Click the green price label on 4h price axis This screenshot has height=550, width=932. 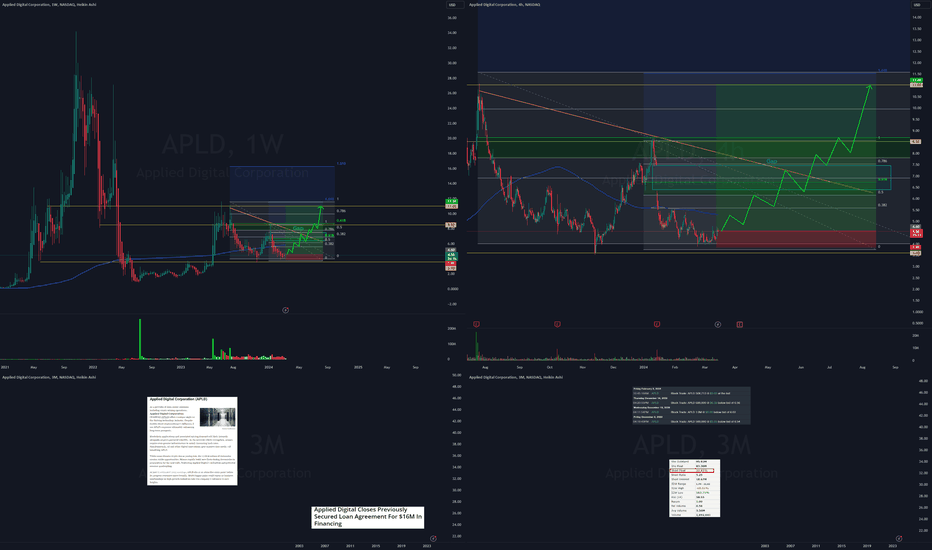pos(916,80)
